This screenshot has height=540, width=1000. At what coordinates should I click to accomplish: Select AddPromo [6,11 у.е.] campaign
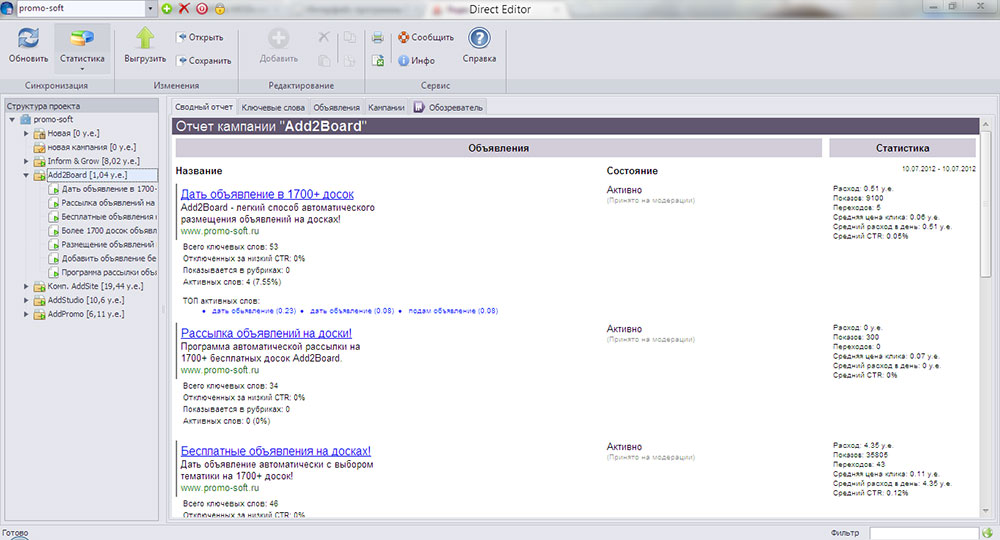click(x=86, y=314)
